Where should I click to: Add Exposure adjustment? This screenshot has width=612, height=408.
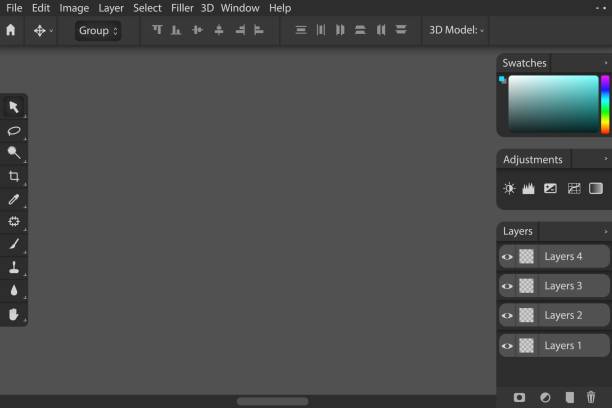click(x=550, y=189)
